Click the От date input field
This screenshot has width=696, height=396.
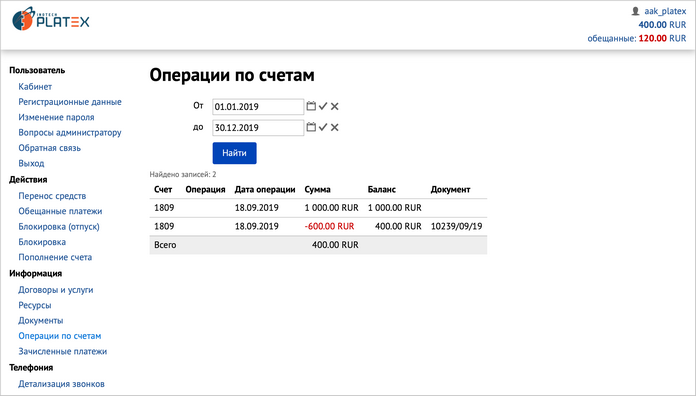point(258,107)
